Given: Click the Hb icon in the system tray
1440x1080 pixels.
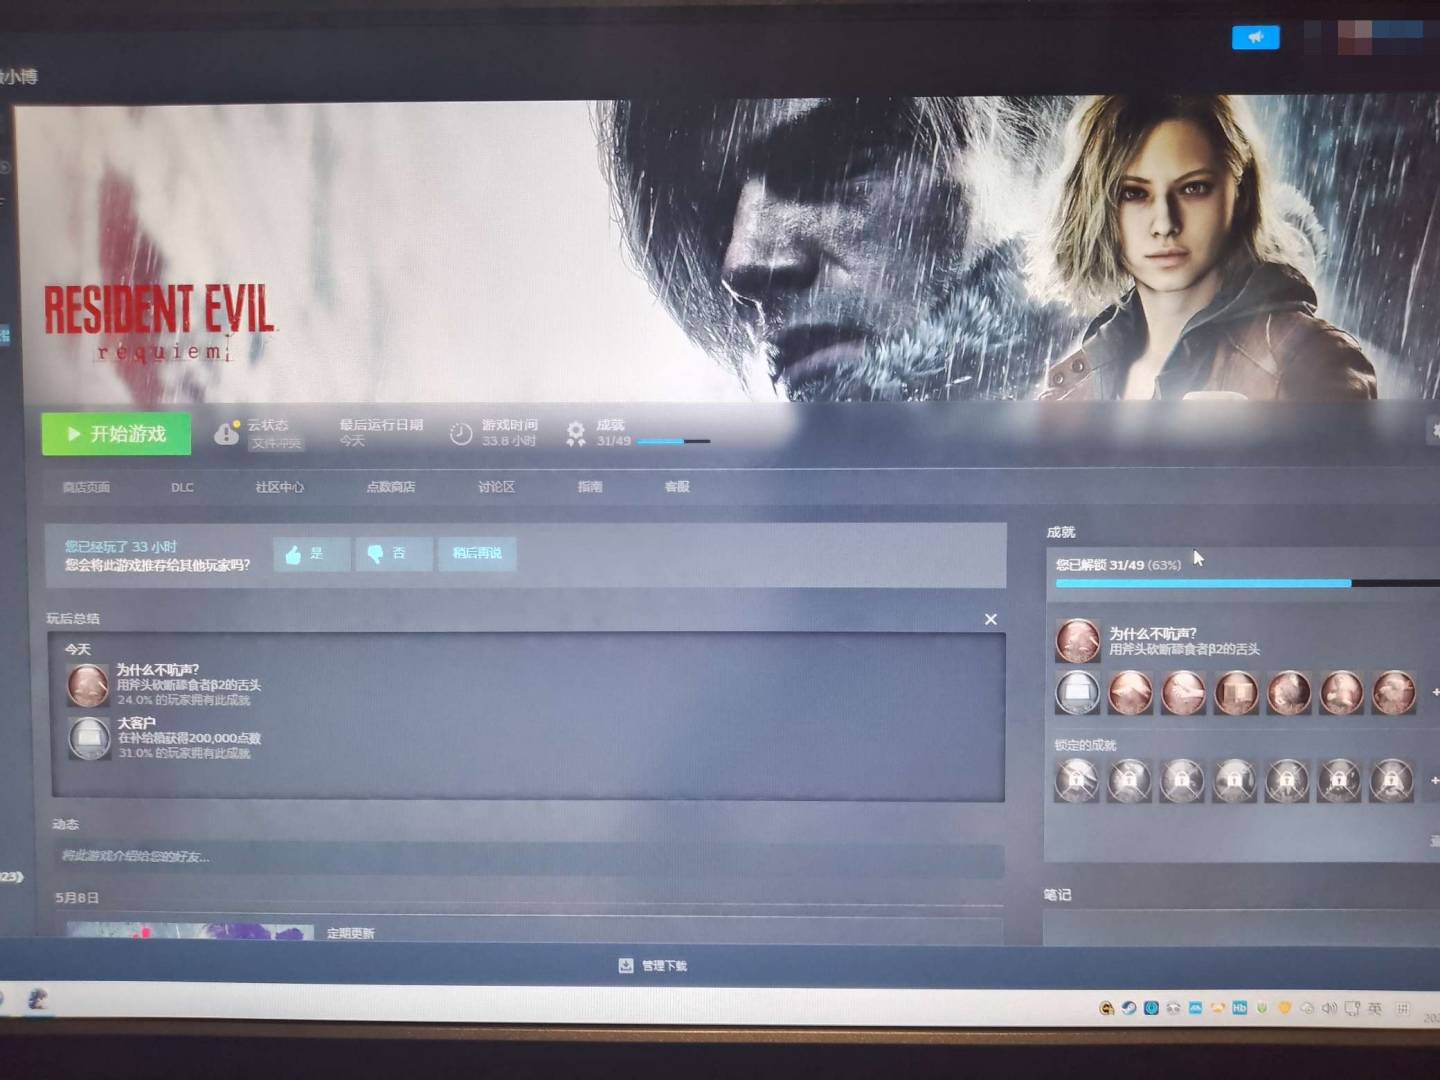Looking at the screenshot, I should point(1240,1008).
